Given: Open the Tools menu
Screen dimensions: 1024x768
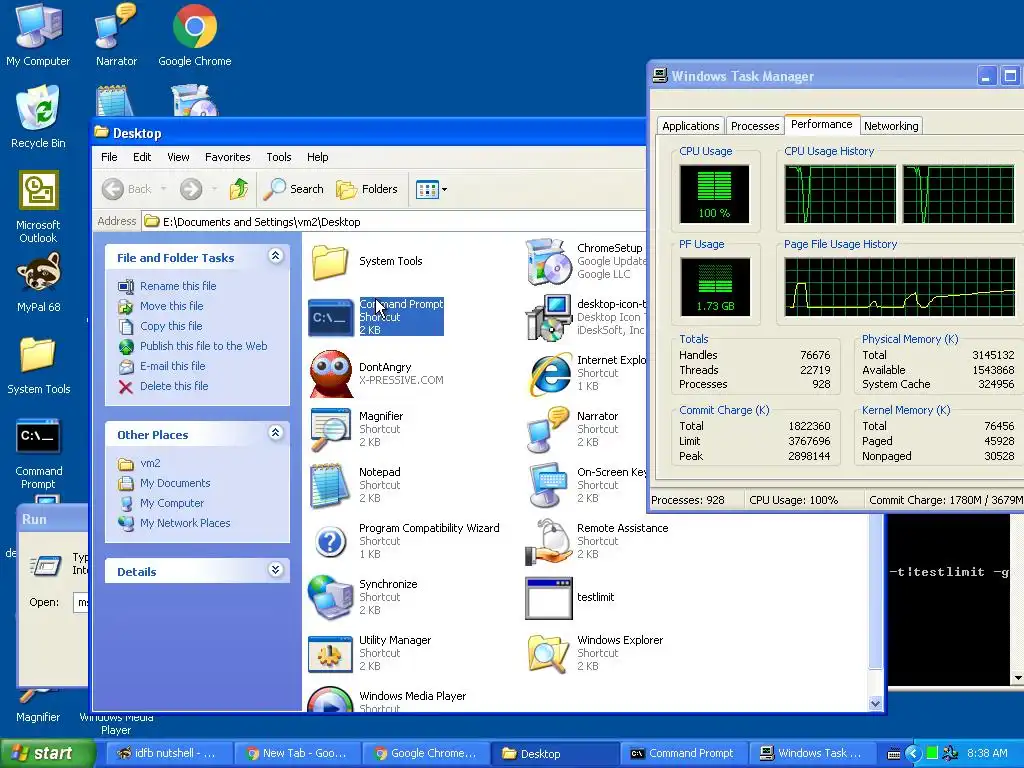Looking at the screenshot, I should click(278, 157).
